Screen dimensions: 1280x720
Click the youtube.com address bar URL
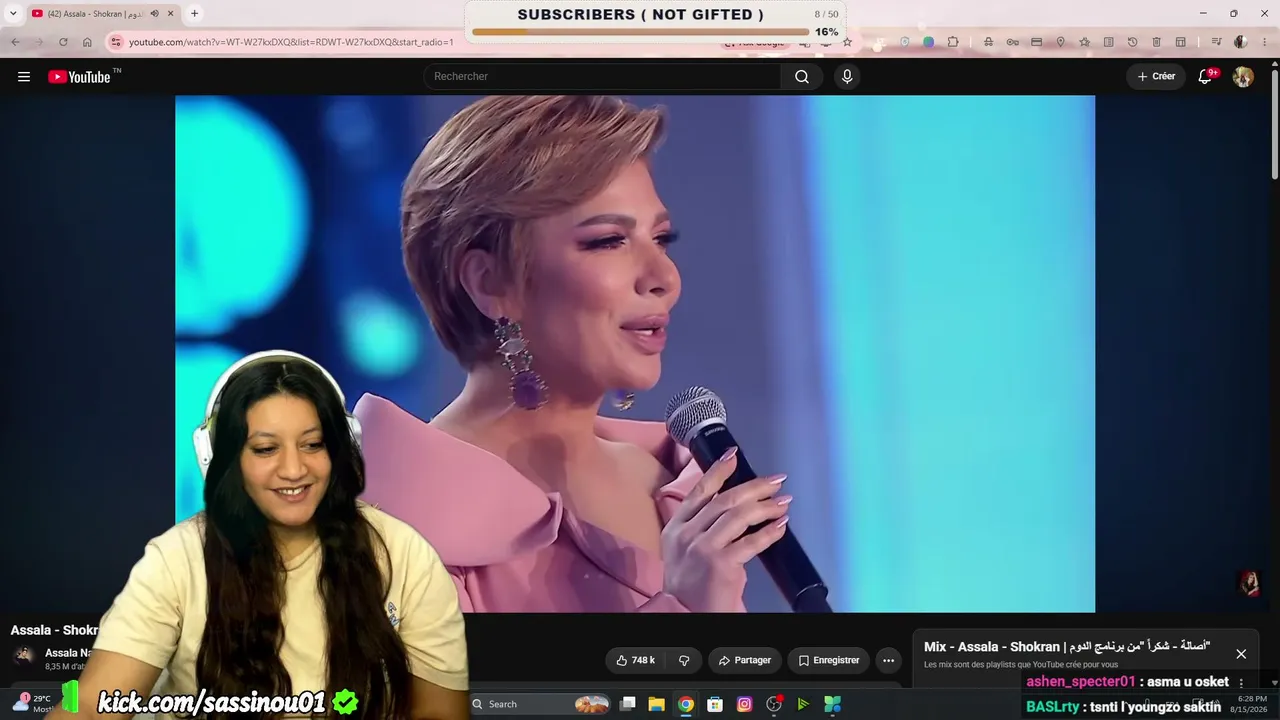(x=291, y=42)
